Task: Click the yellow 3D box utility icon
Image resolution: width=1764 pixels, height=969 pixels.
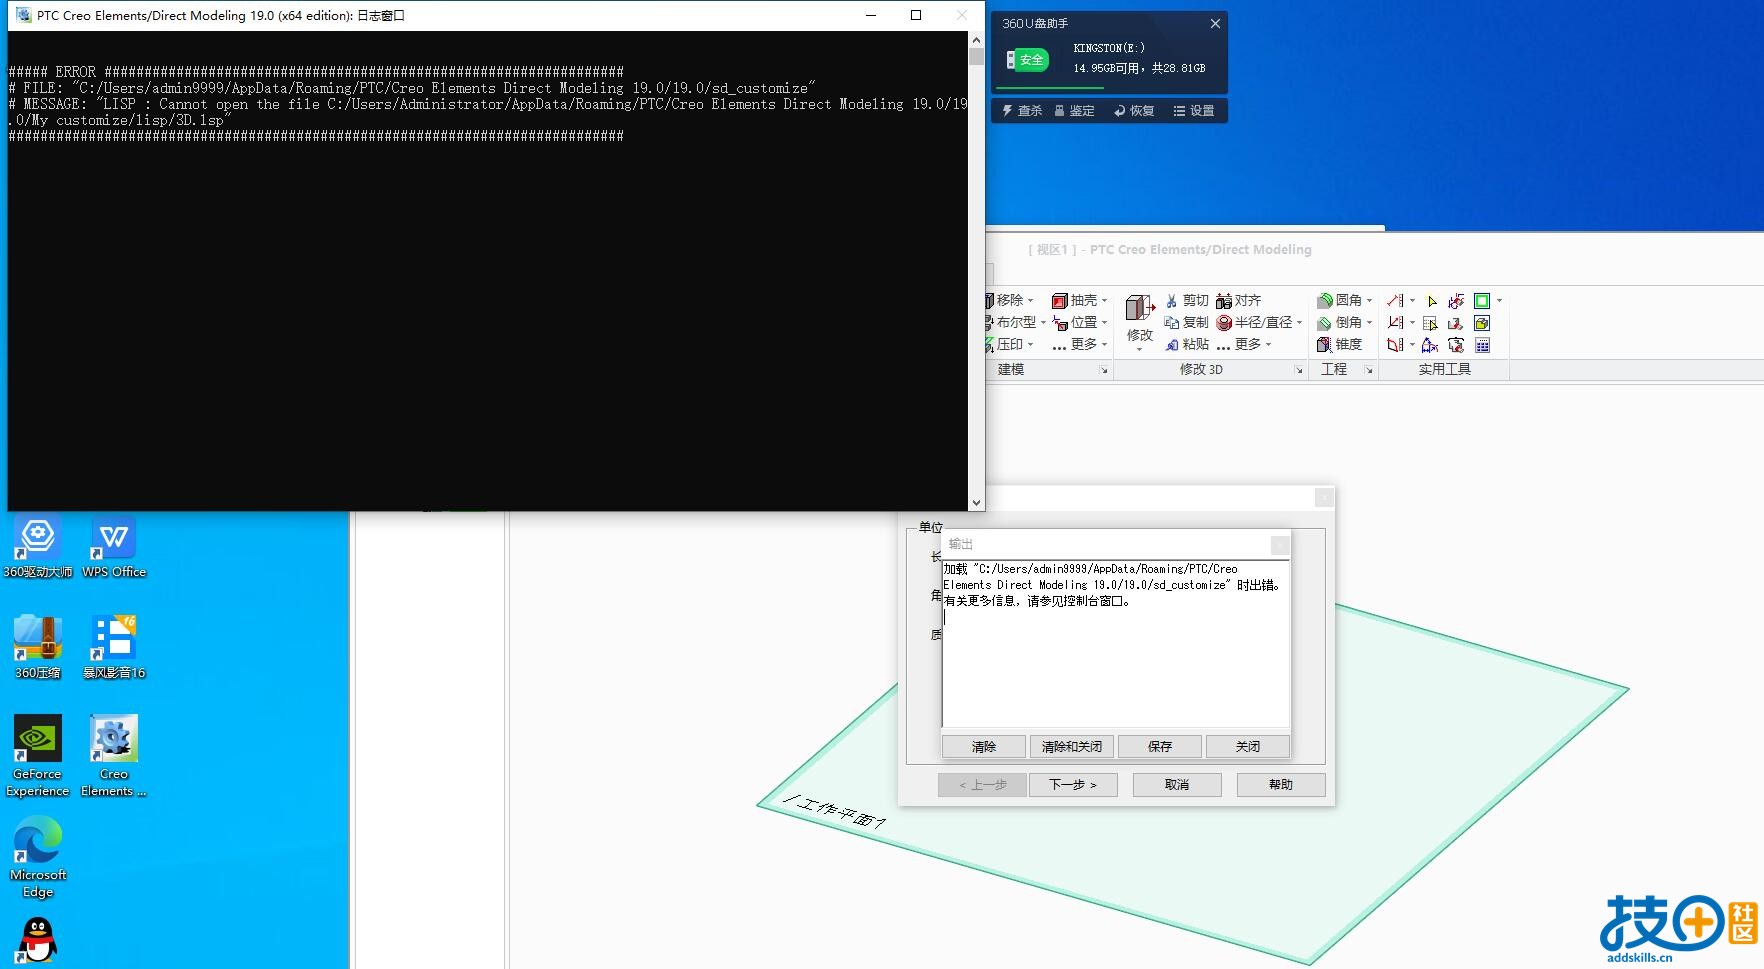Action: click(x=1482, y=323)
